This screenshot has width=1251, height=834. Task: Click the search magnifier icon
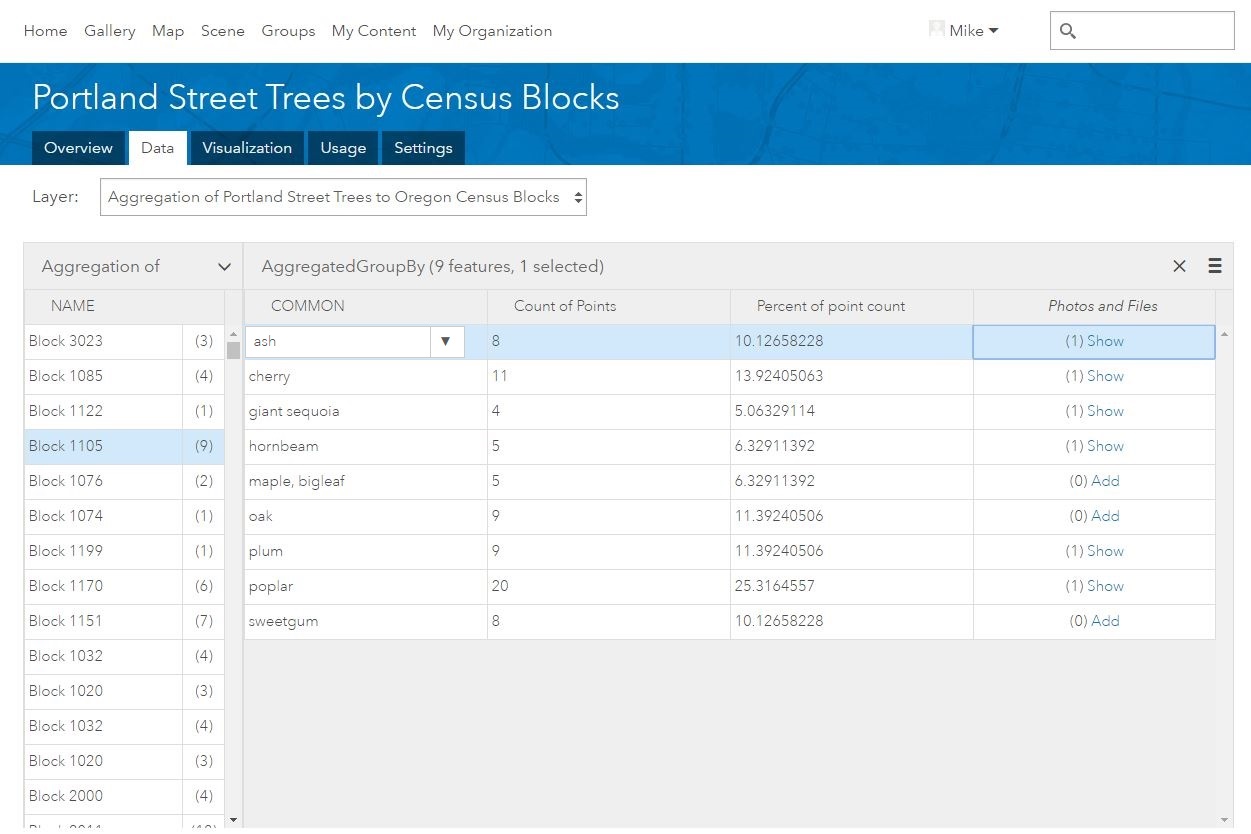pyautogui.click(x=1067, y=31)
